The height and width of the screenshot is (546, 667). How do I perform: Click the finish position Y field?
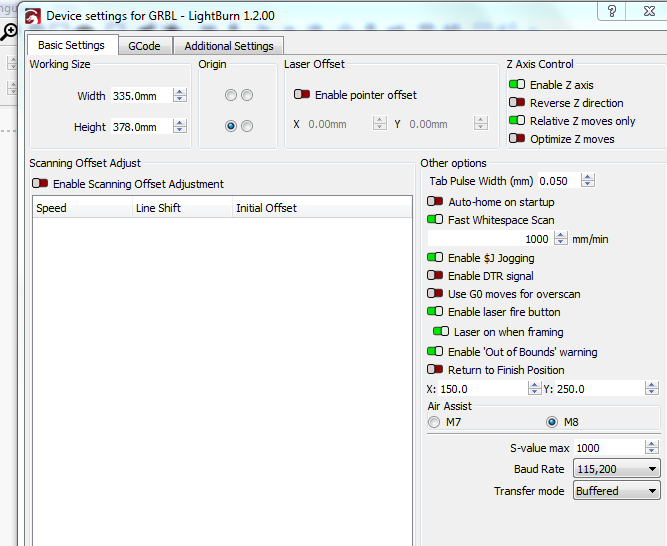click(x=600, y=389)
